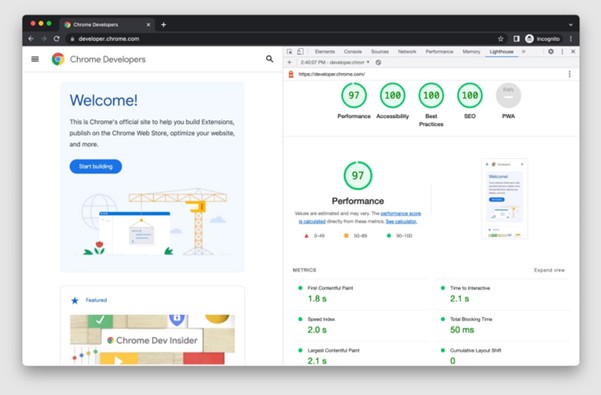Open the See calculator link
This screenshot has height=395, width=601.
[x=401, y=221]
